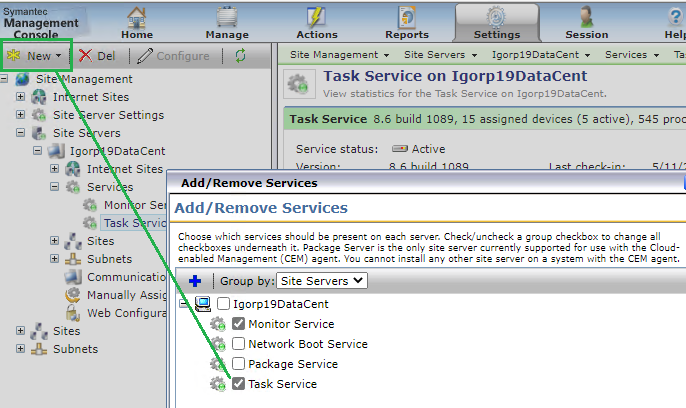
Task: Expand the Internet Sites node under Site Management
Action: click(x=20, y=96)
